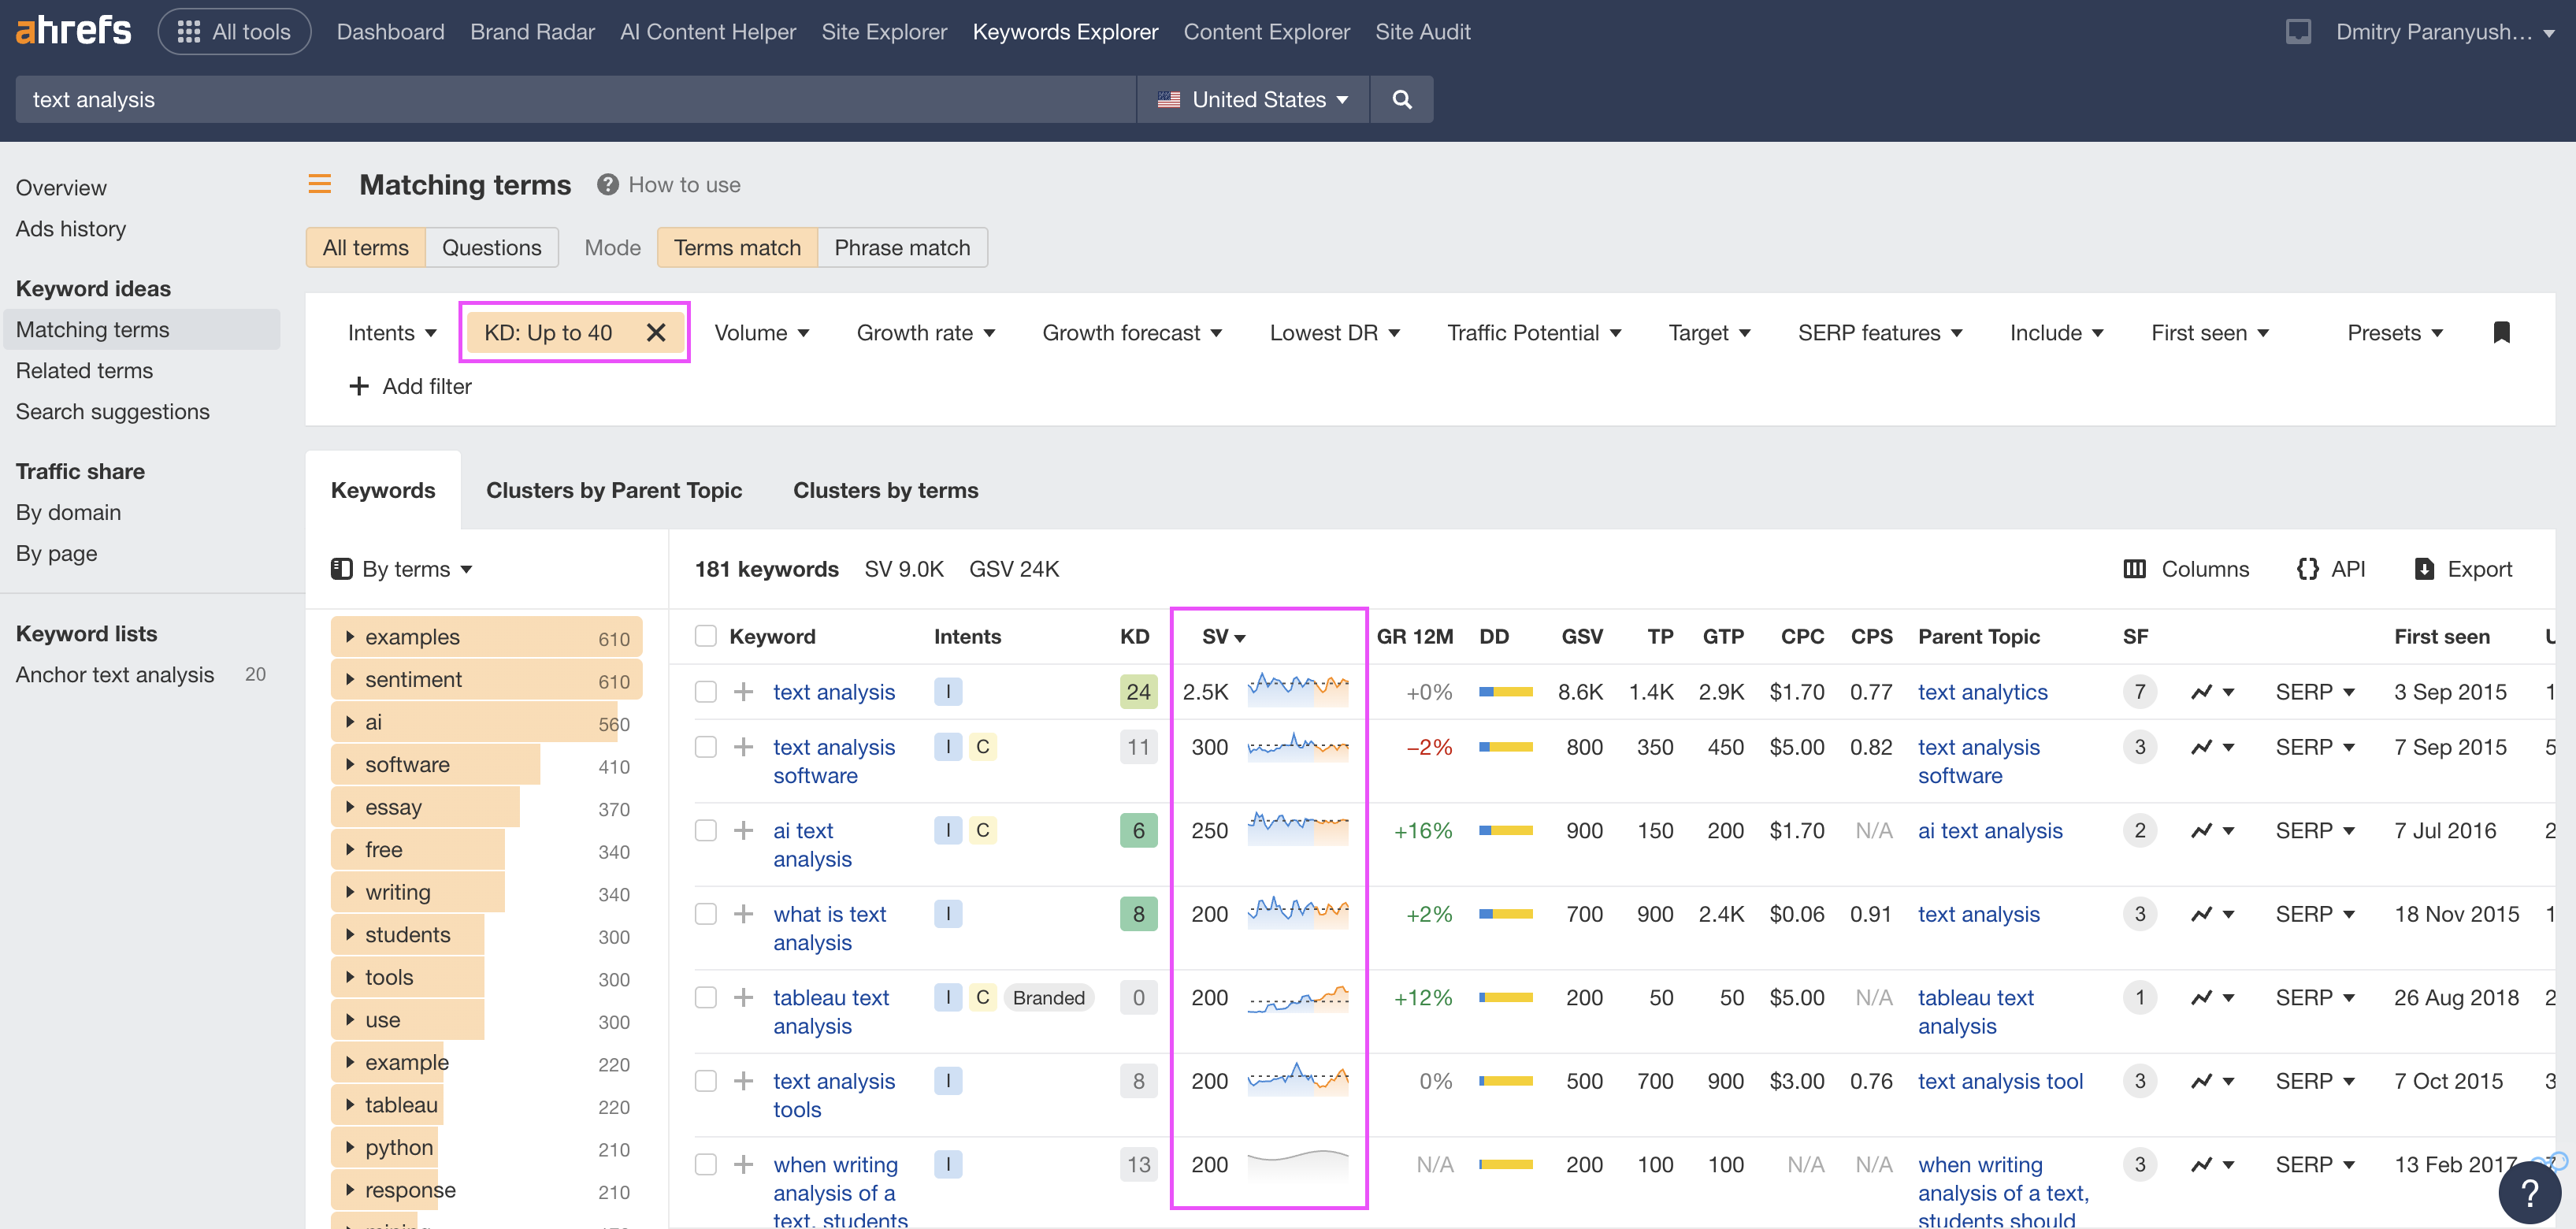Click SV trend sparkline for text analysis
This screenshot has height=1229, width=2576.
pyautogui.click(x=1298, y=690)
